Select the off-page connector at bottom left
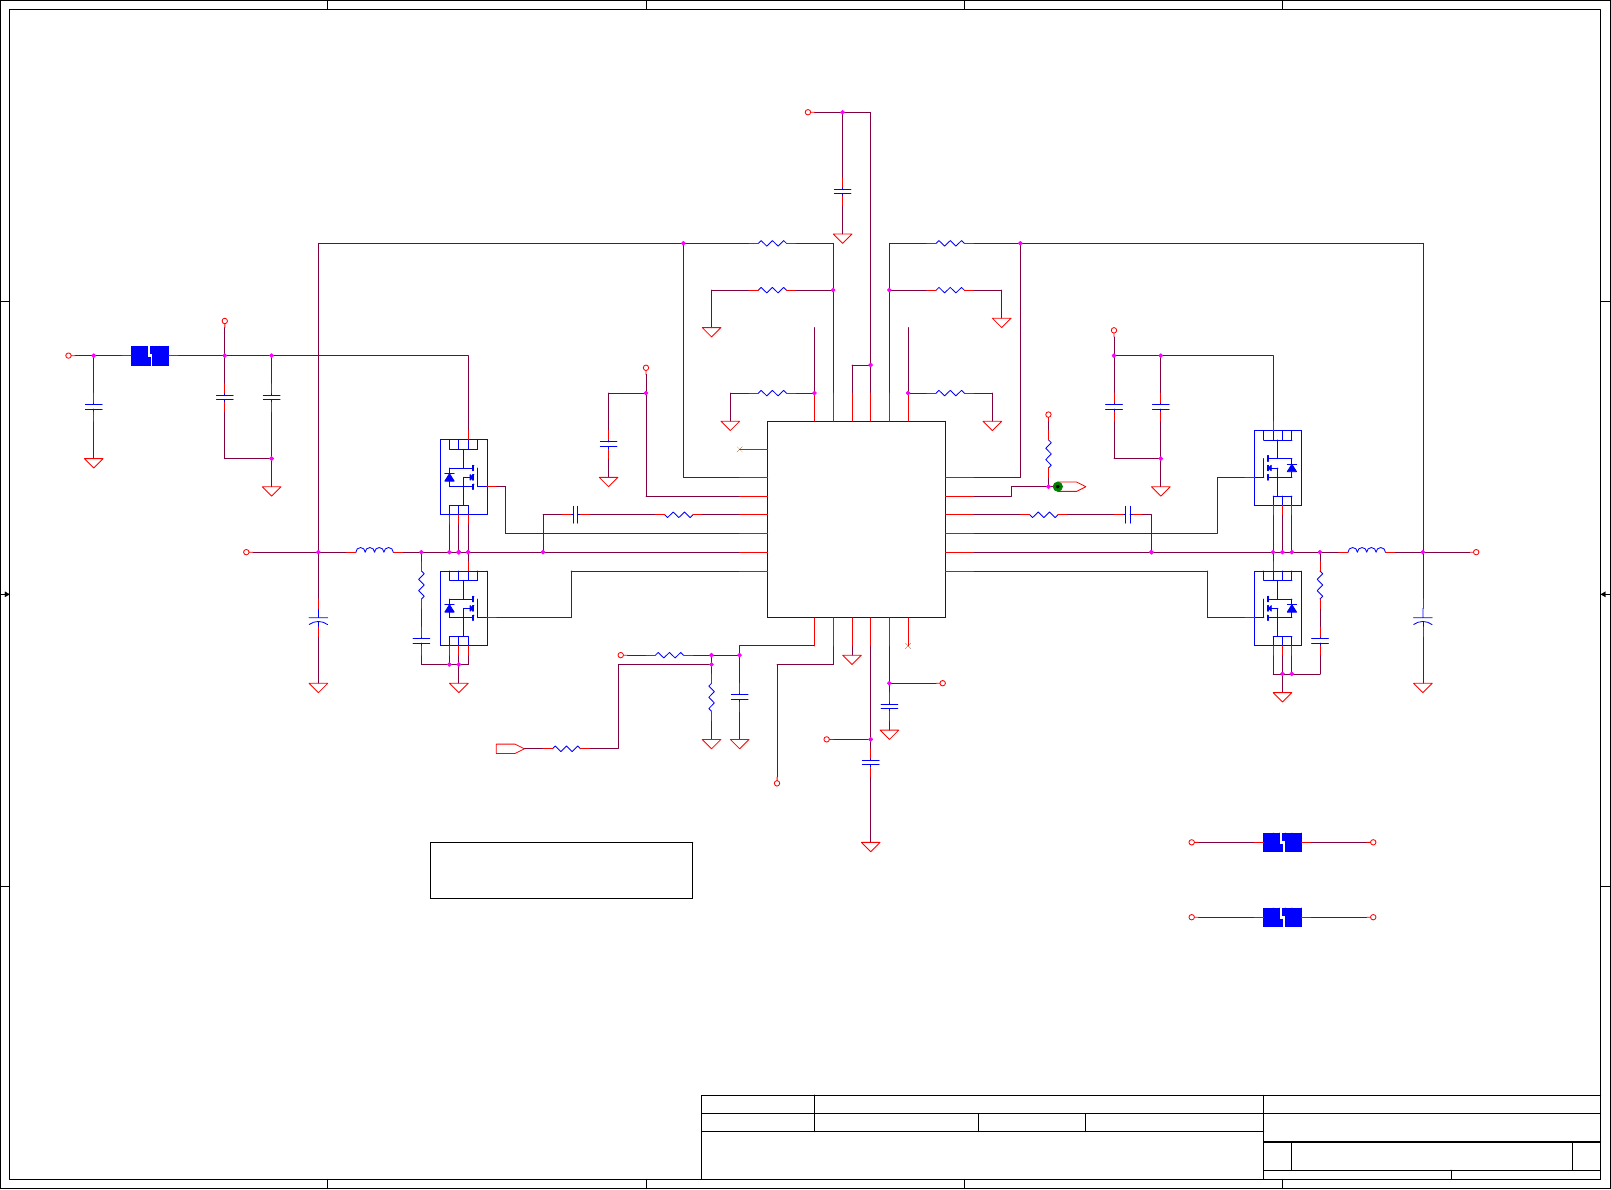 [x=510, y=748]
